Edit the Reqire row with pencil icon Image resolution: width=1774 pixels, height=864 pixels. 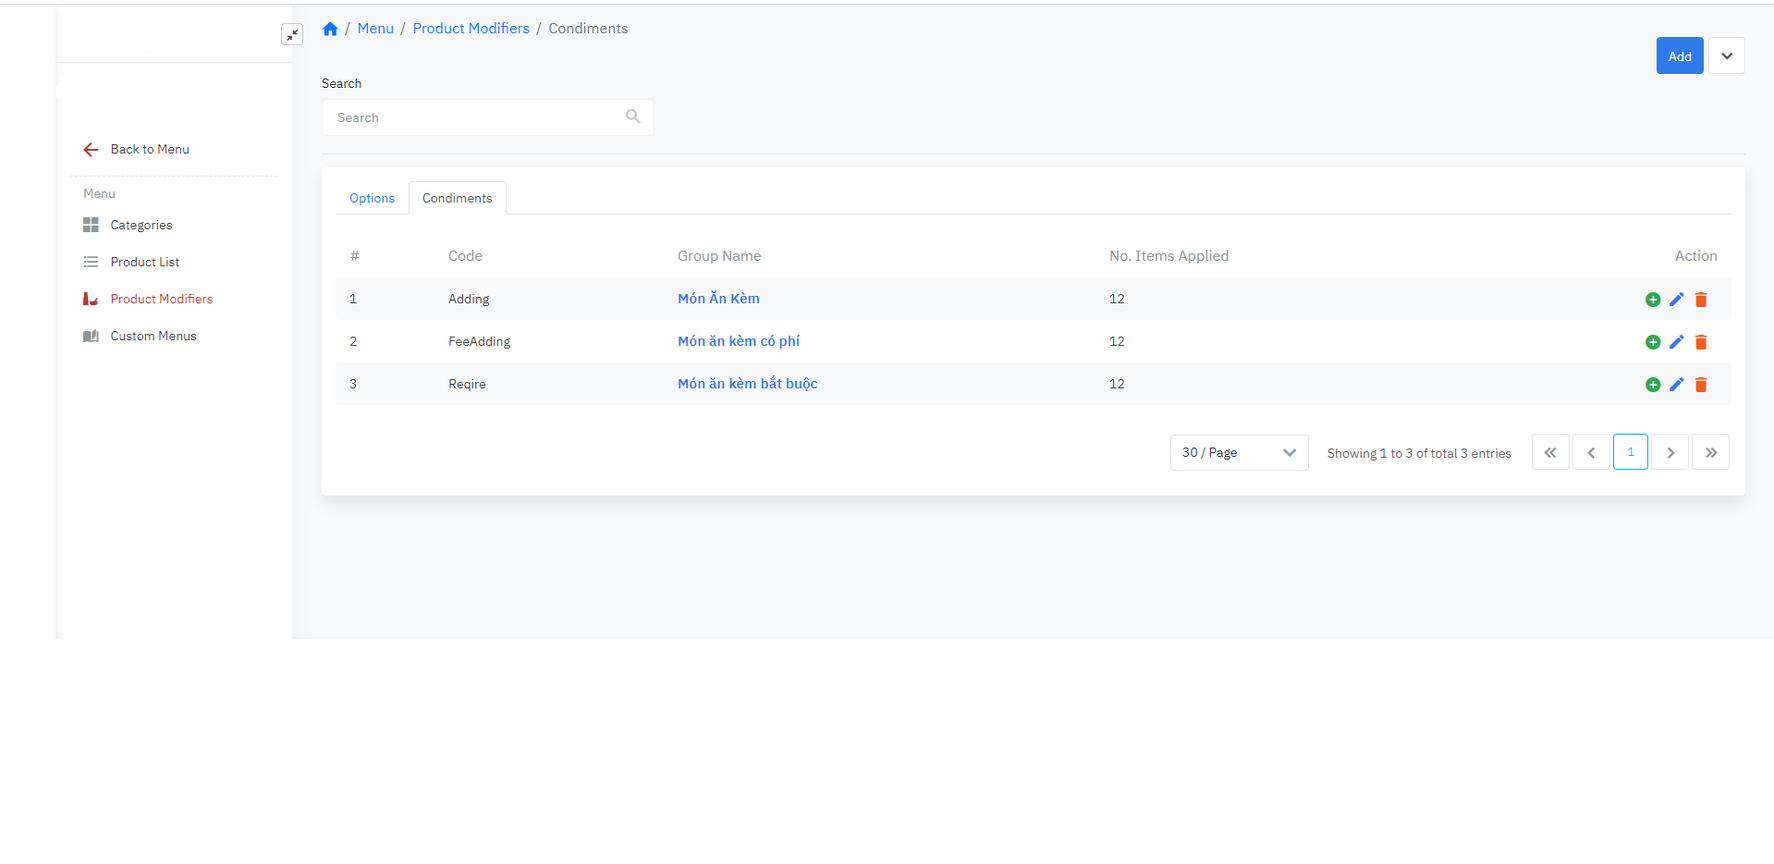pyautogui.click(x=1676, y=385)
